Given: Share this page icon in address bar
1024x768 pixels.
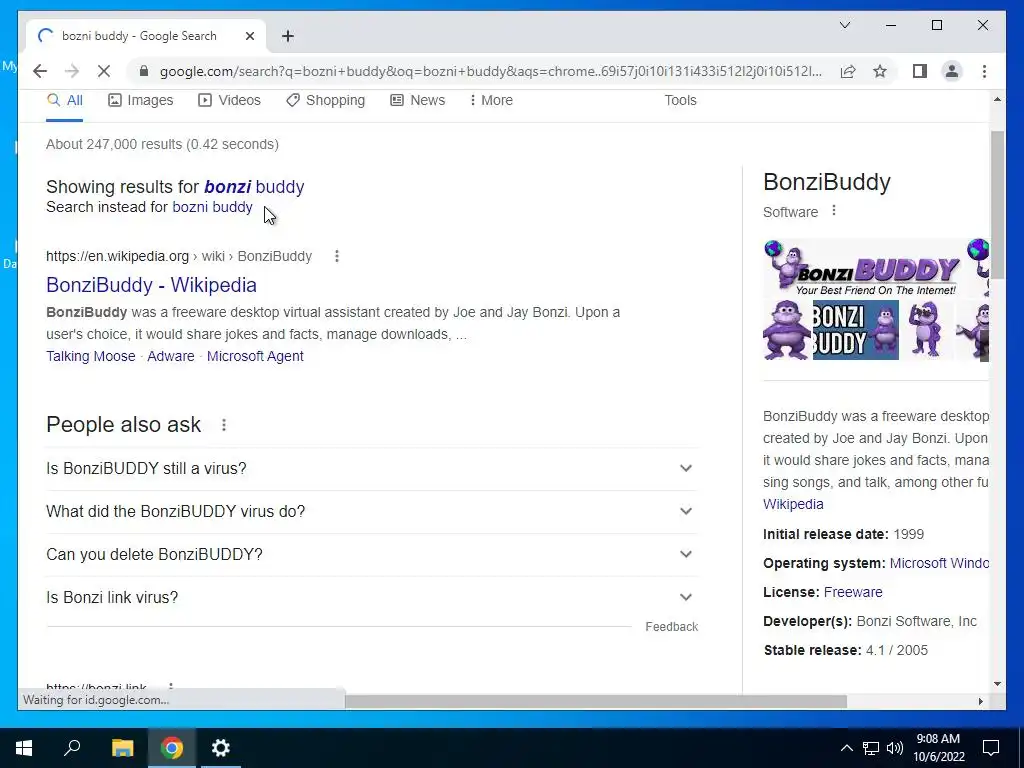Looking at the screenshot, I should [x=848, y=71].
